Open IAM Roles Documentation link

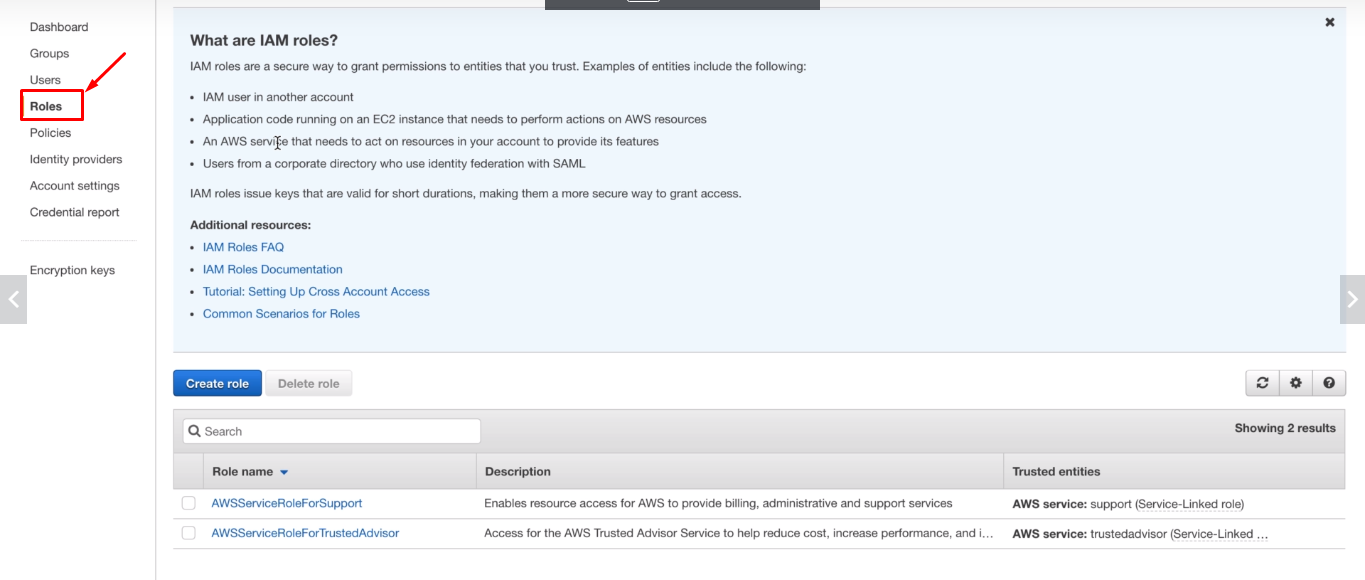[x=273, y=269]
